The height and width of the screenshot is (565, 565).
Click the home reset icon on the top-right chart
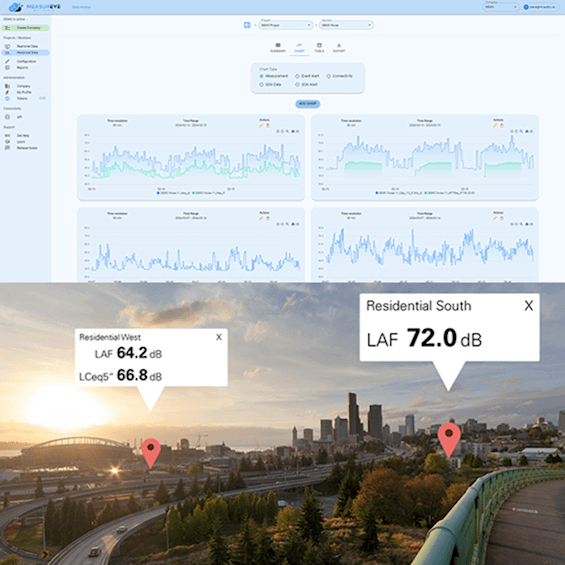pos(526,132)
